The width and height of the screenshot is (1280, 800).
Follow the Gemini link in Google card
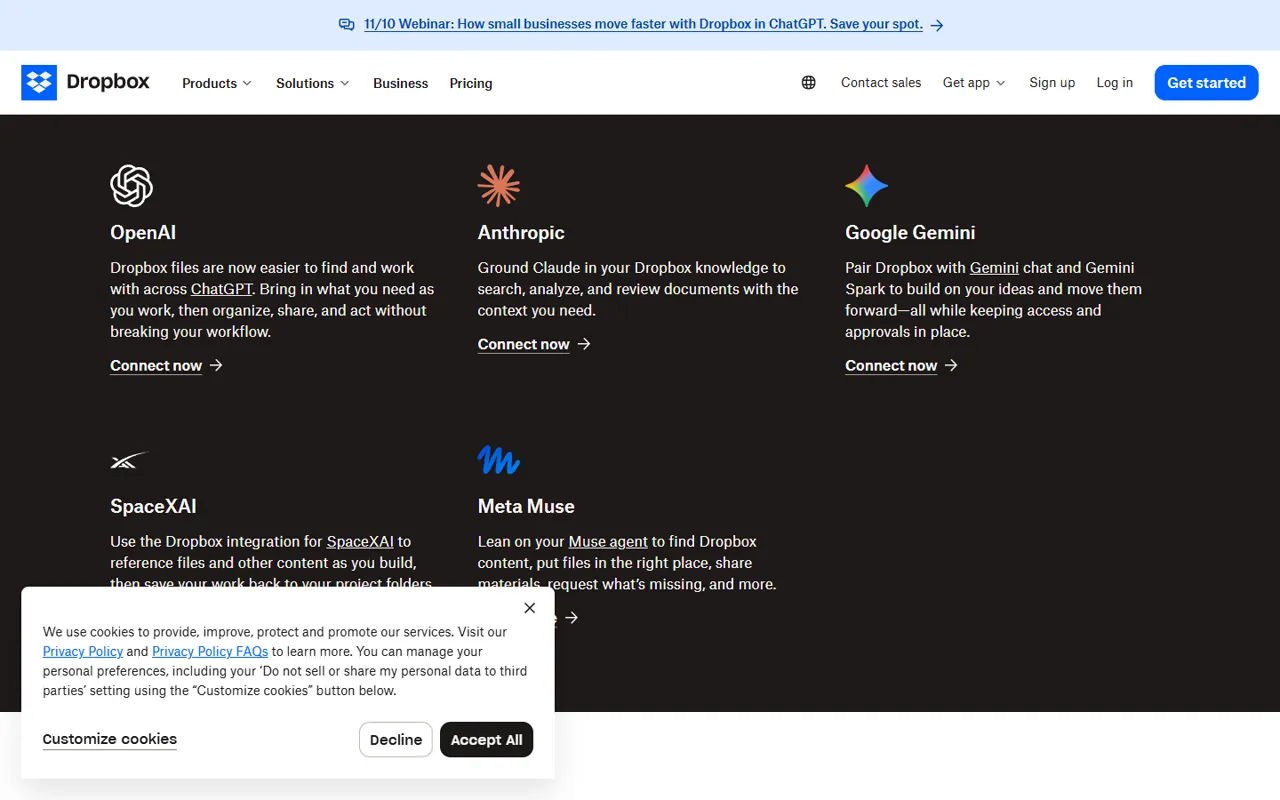coord(994,268)
